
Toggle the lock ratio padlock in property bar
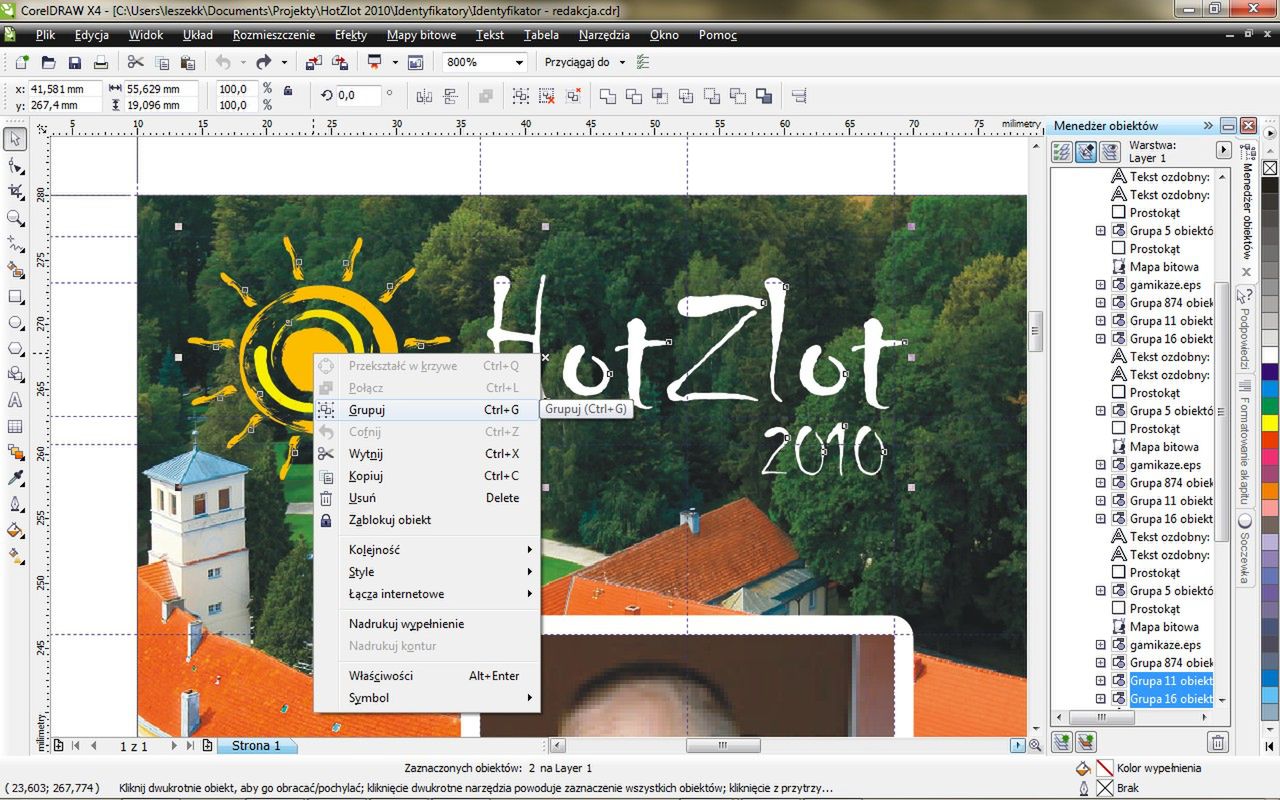[x=288, y=91]
